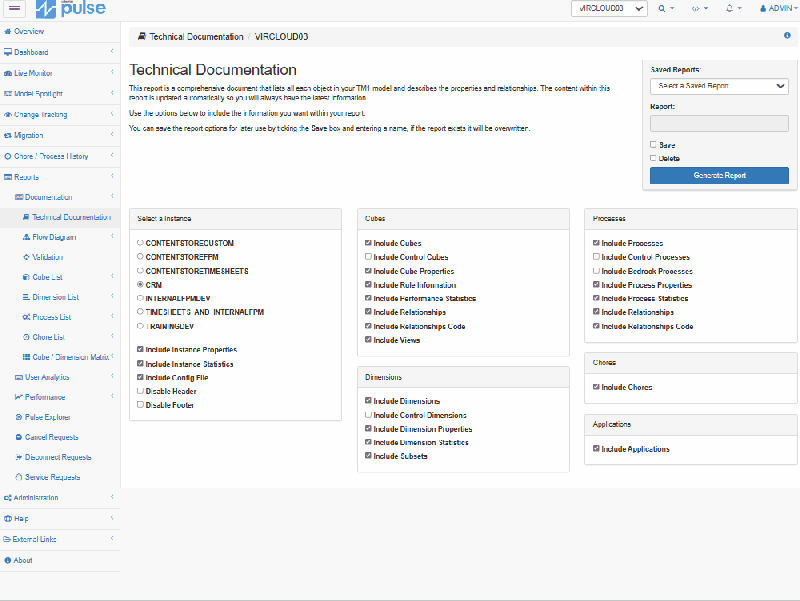
Task: Click the Model Spotlight icon
Action: [8, 93]
